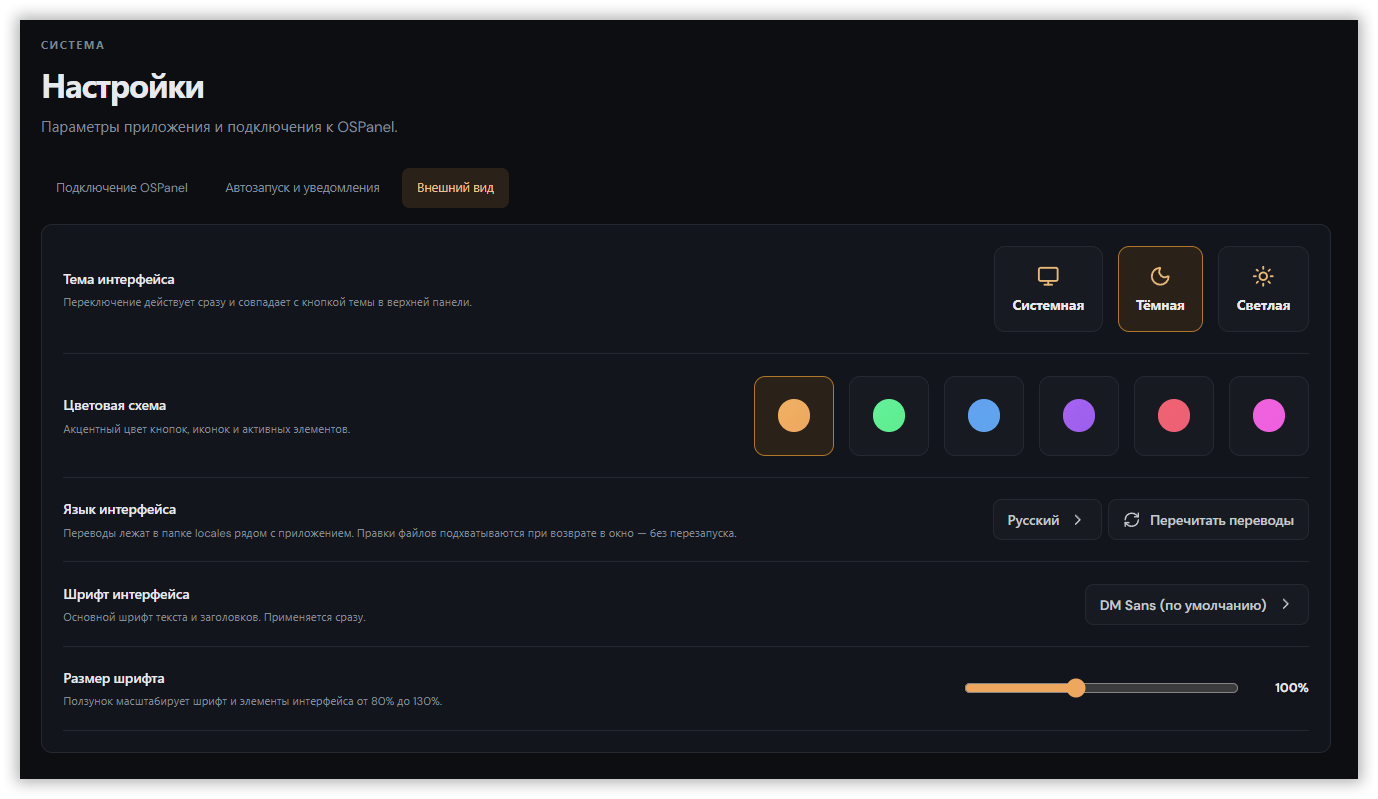Click the Внешний вид tab
Viewport: 1378px width, 799px height.
click(x=455, y=188)
